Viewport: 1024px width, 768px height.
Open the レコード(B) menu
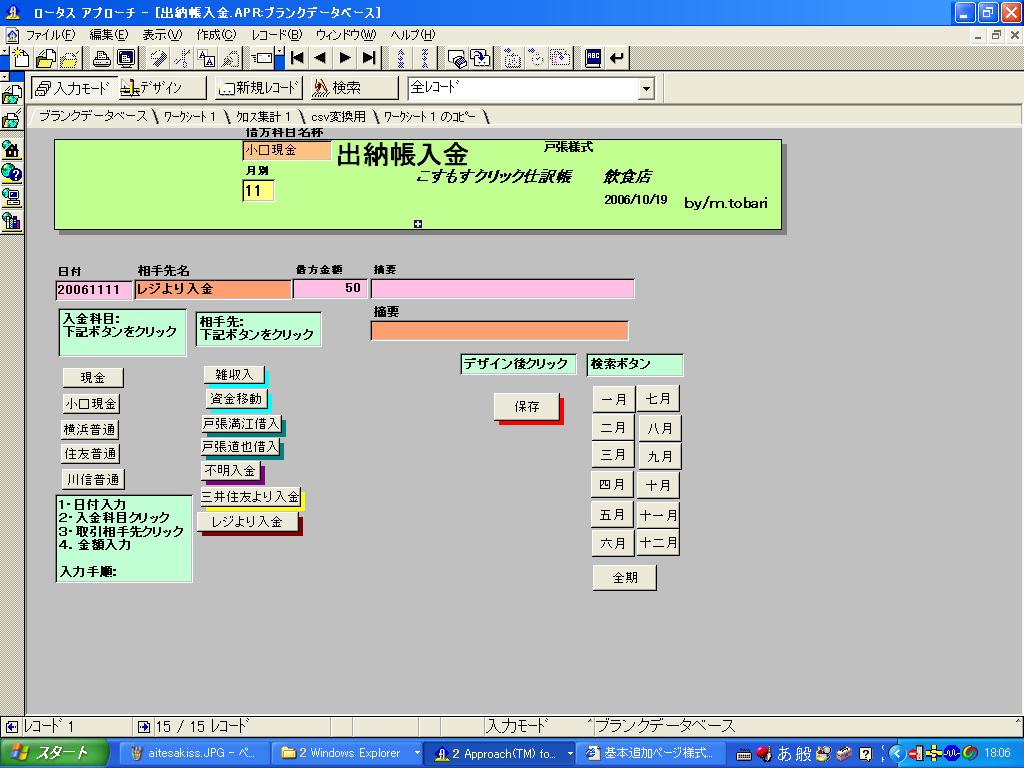[276, 35]
